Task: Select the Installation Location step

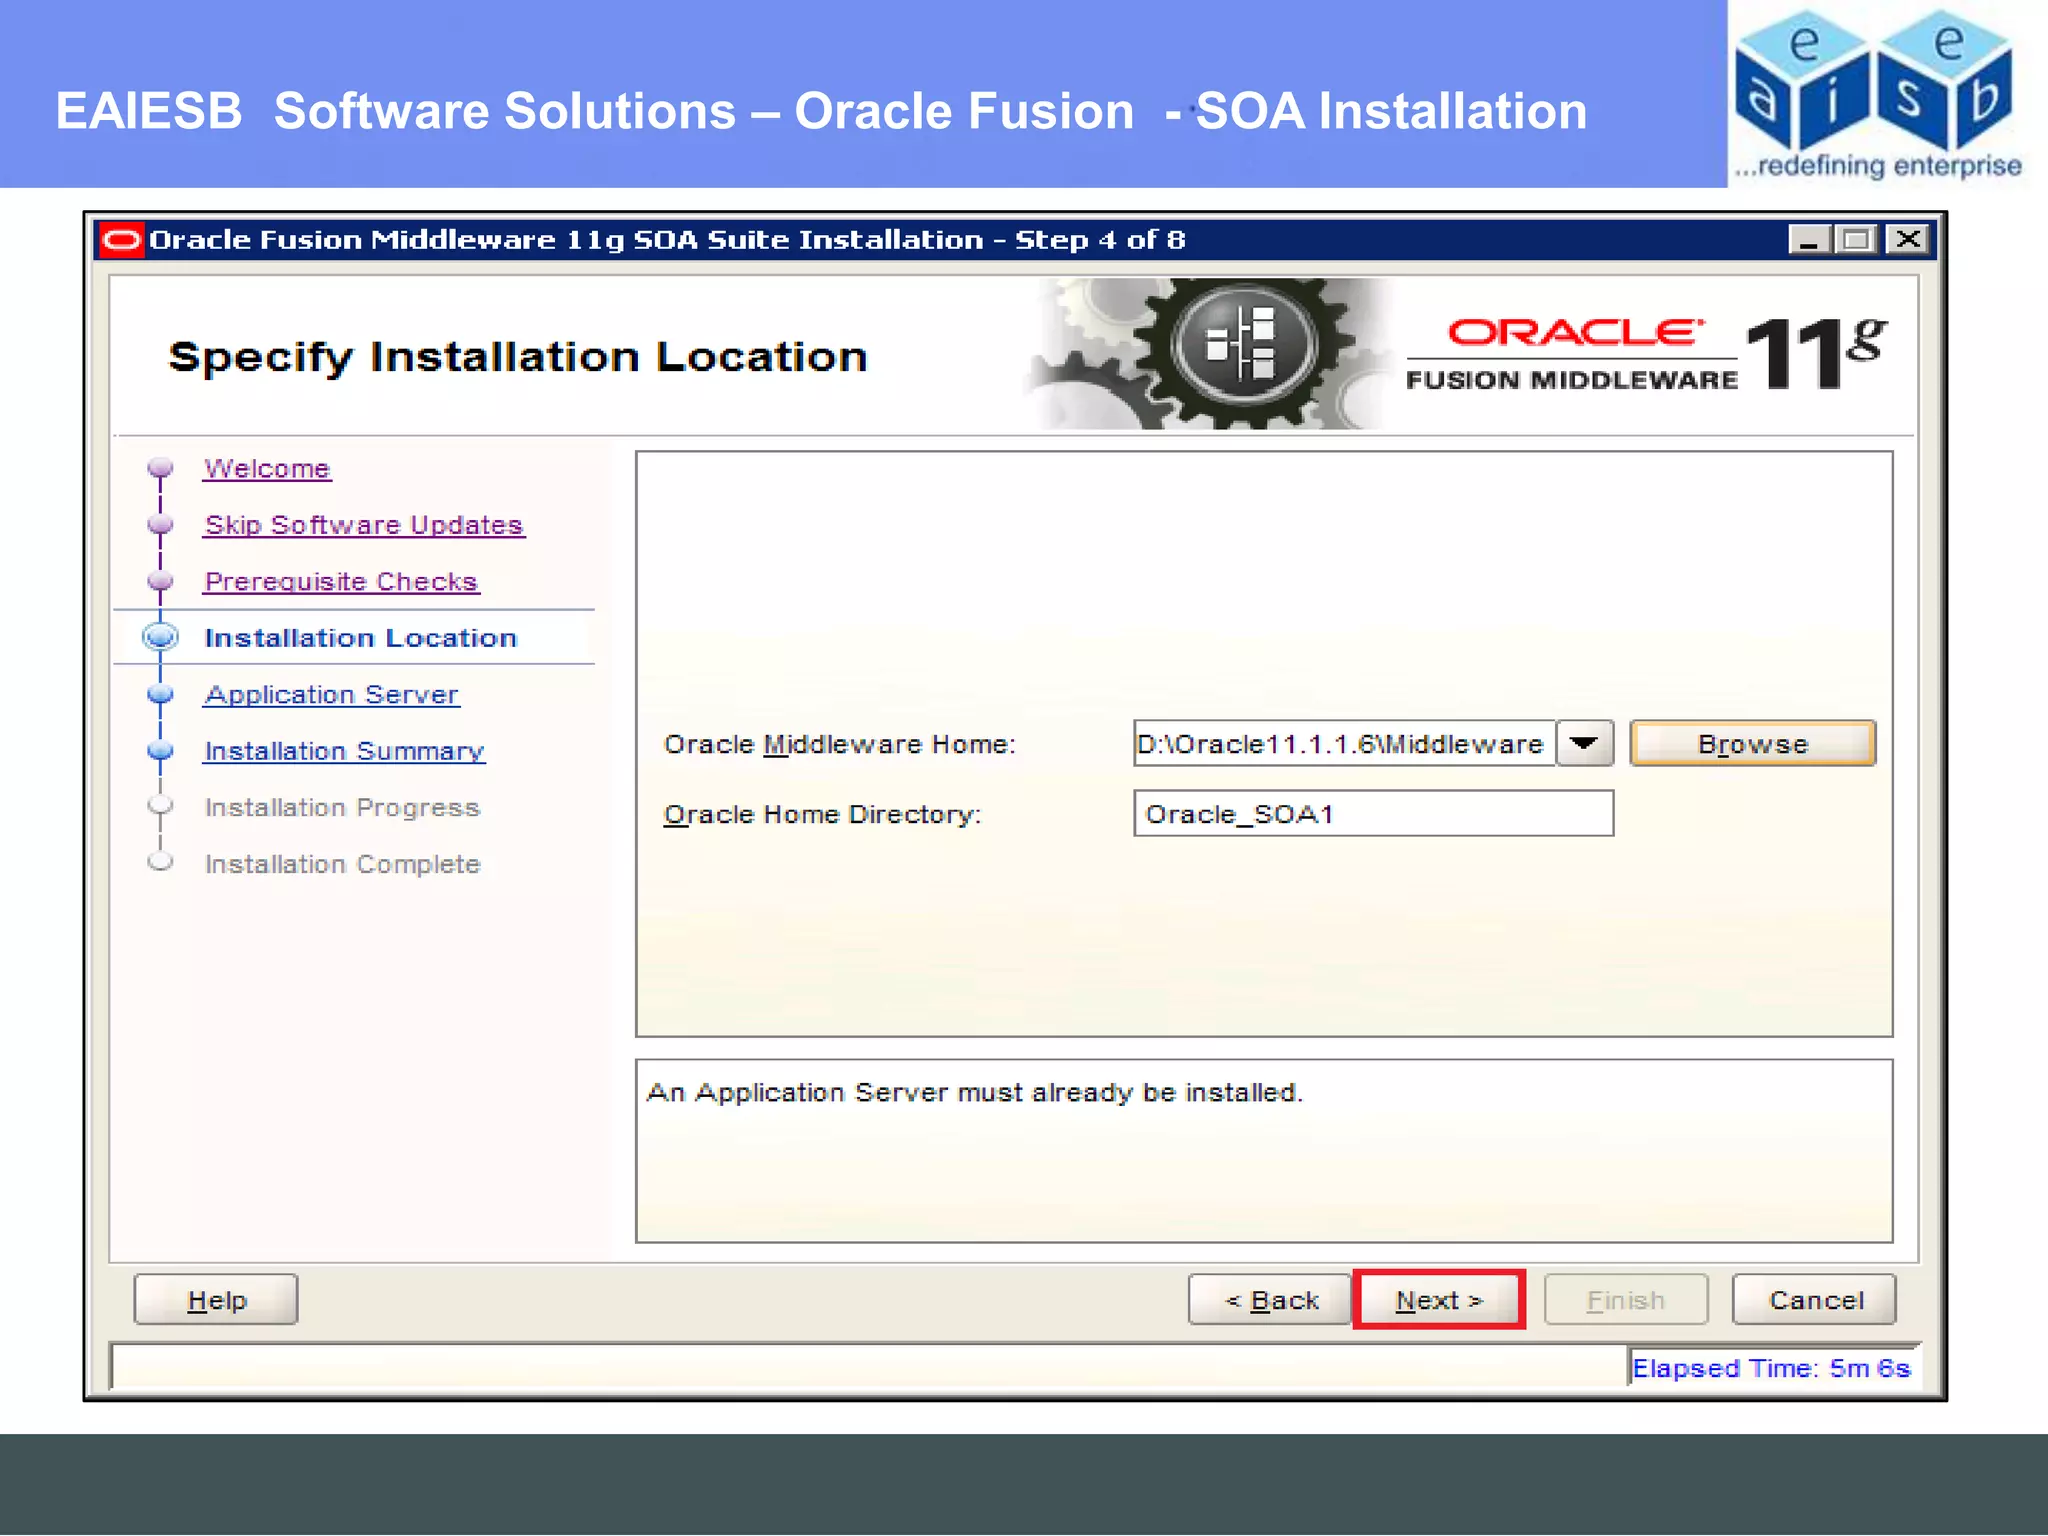Action: pos(360,638)
